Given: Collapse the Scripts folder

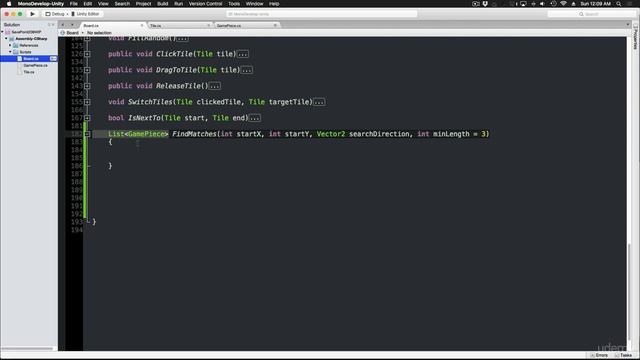Looking at the screenshot, I should click(x=10, y=52).
